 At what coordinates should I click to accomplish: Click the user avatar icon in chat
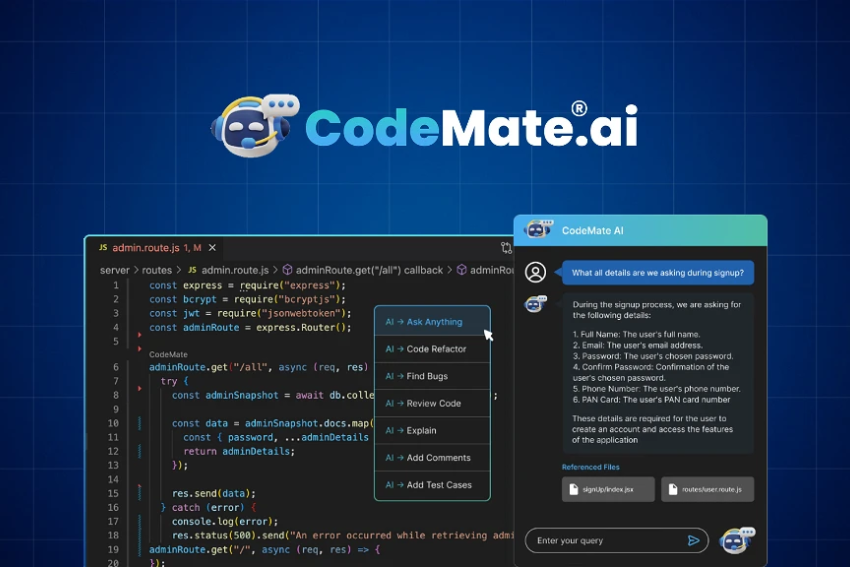click(535, 272)
